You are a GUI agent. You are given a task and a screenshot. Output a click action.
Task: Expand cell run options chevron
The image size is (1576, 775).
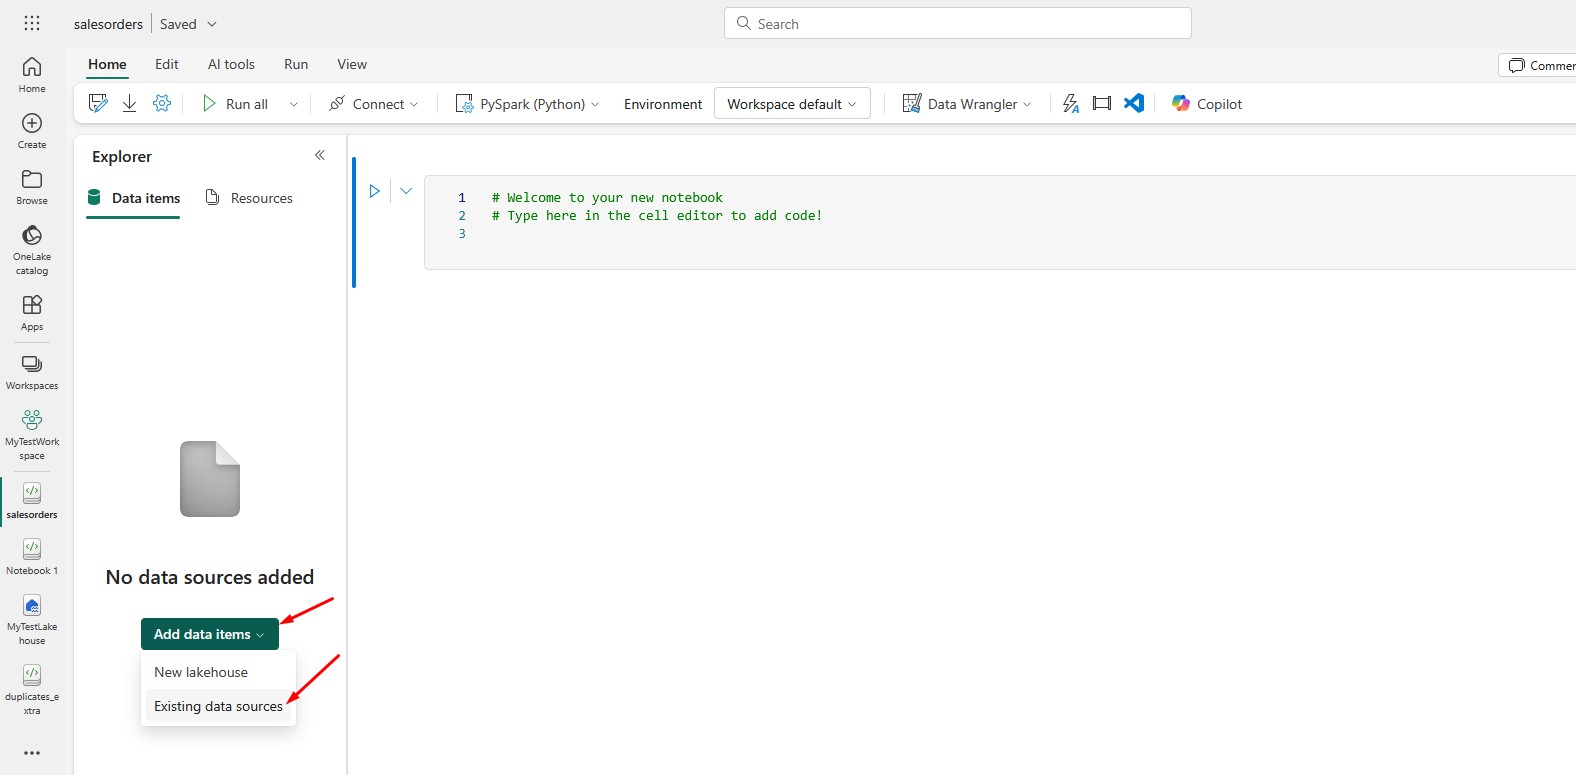[x=406, y=191]
